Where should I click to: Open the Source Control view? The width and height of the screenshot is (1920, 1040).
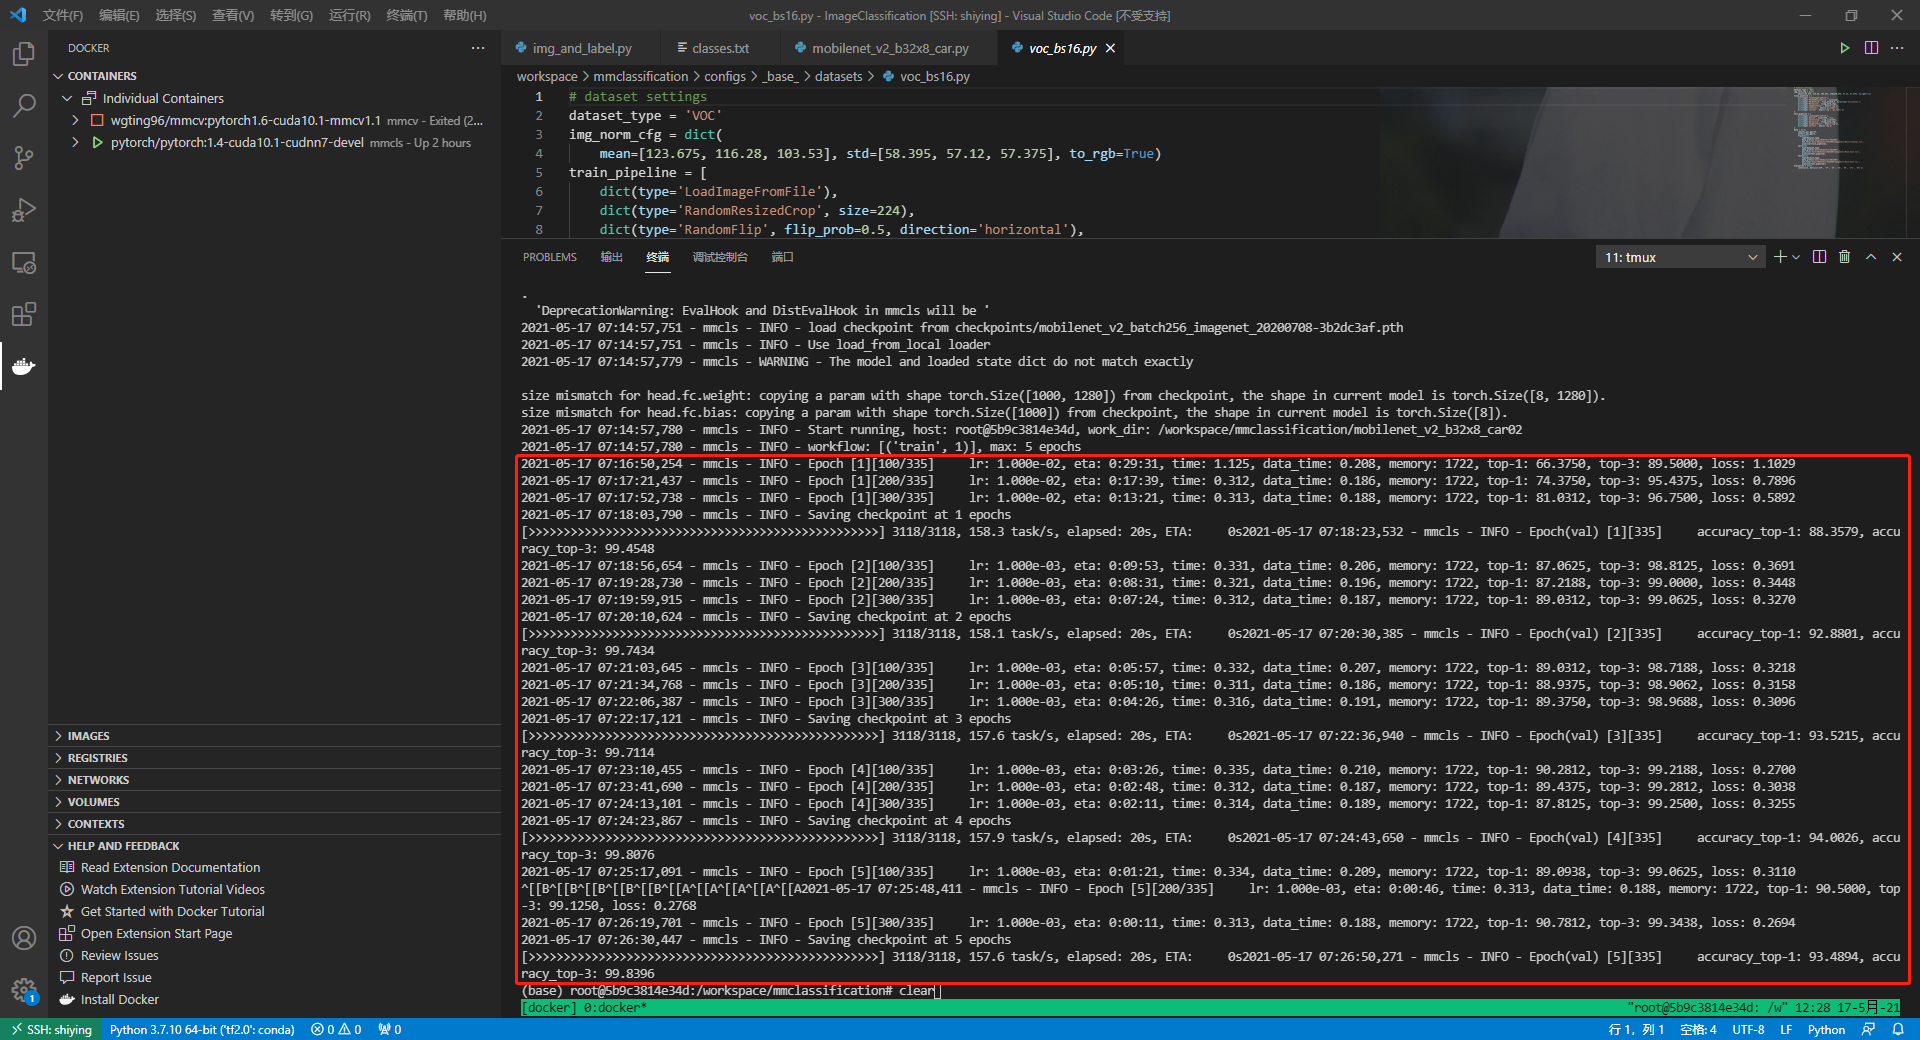[x=24, y=157]
